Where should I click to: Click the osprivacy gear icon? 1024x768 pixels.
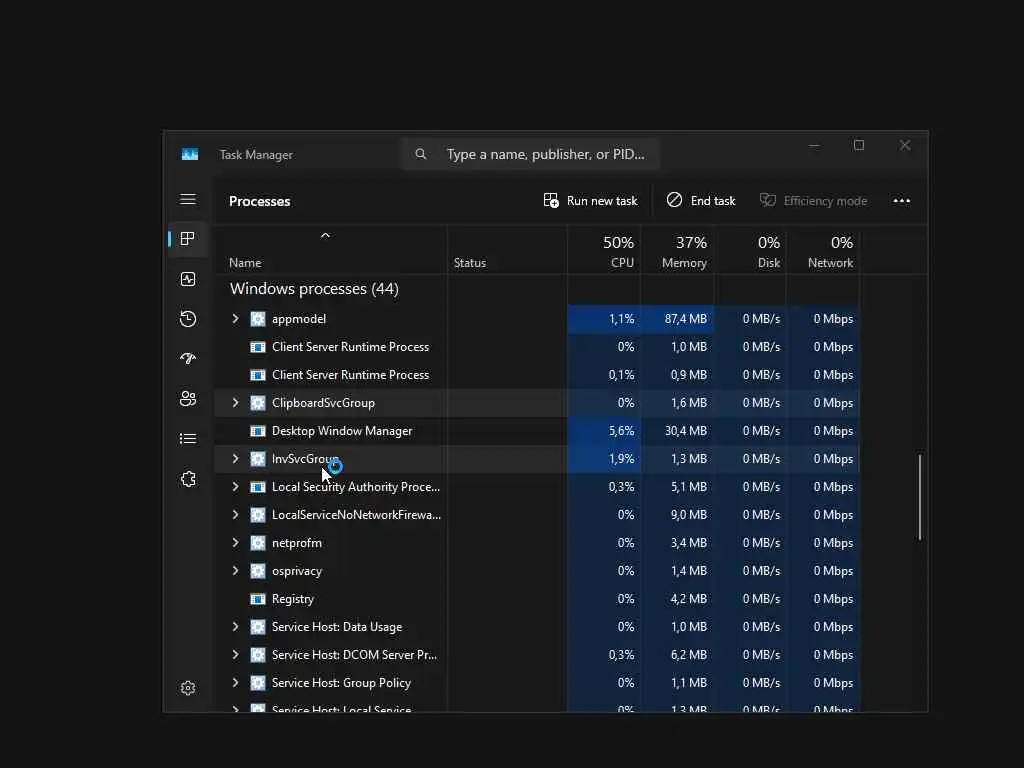[258, 571]
